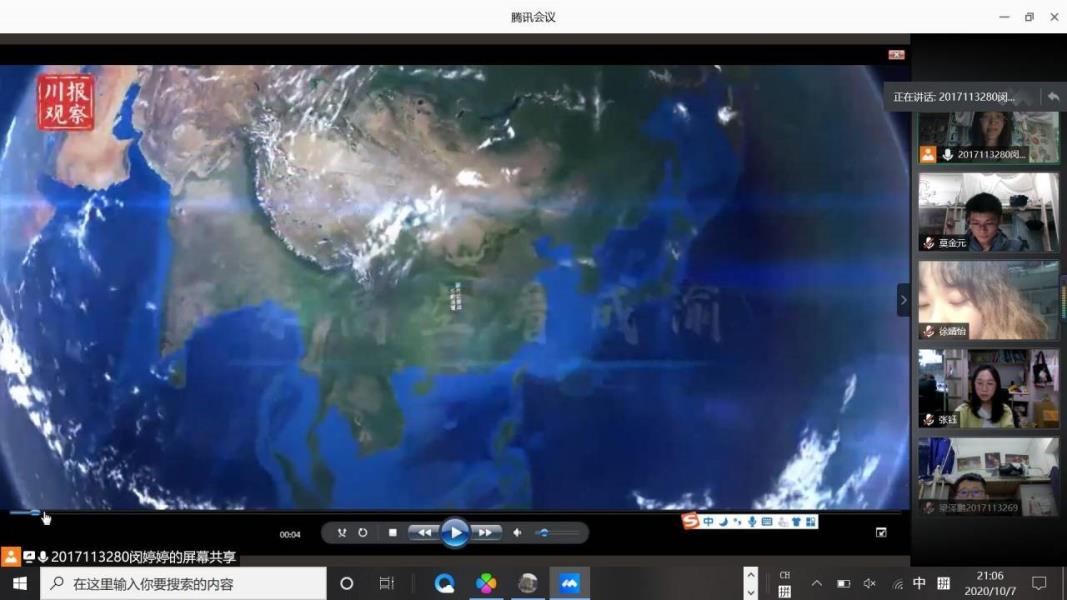Open Sogou toolbox grid icon
The height and width of the screenshot is (600, 1067).
(x=811, y=522)
